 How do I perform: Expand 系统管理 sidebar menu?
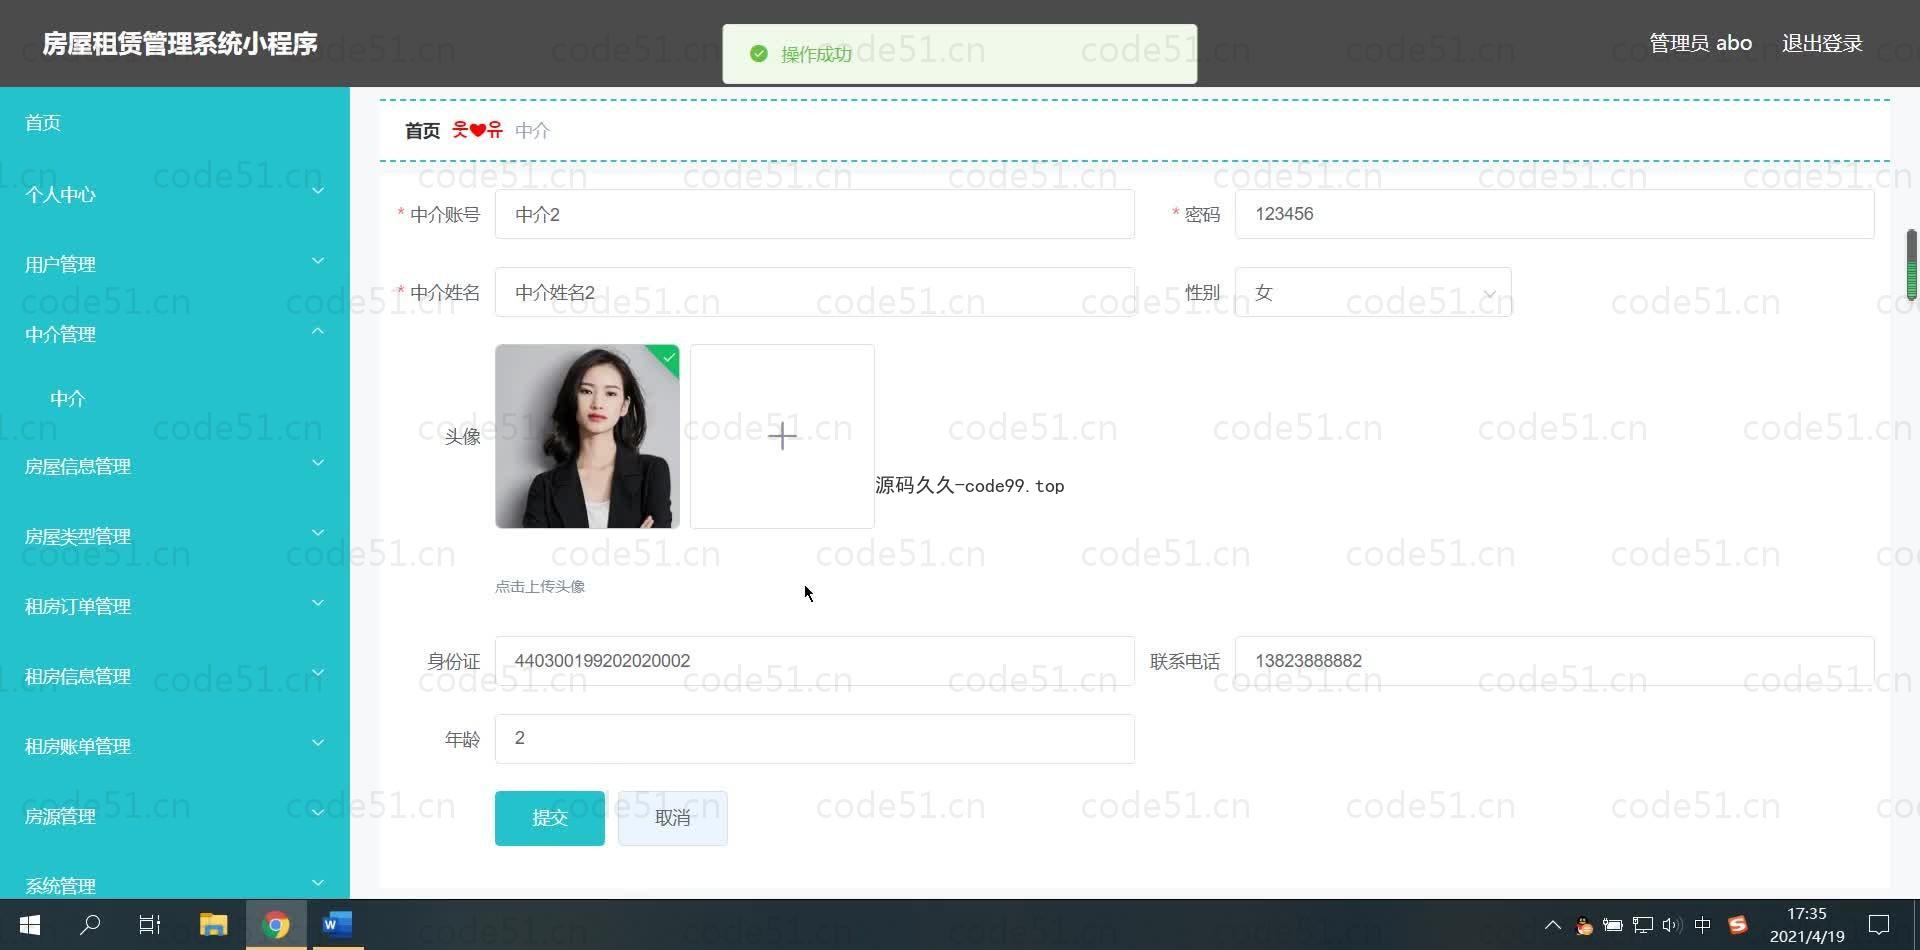[175, 884]
